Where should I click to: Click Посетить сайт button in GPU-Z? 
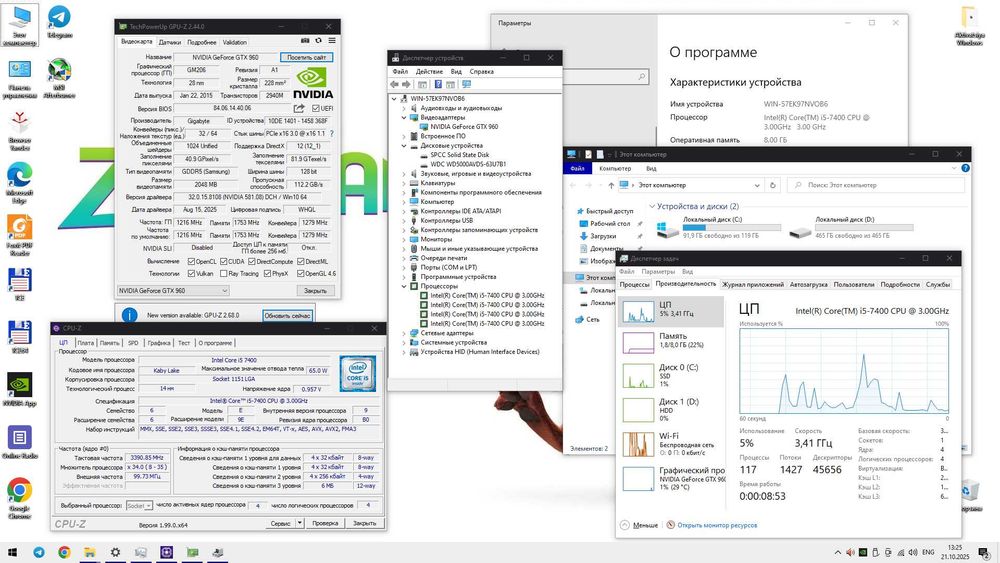pos(306,57)
